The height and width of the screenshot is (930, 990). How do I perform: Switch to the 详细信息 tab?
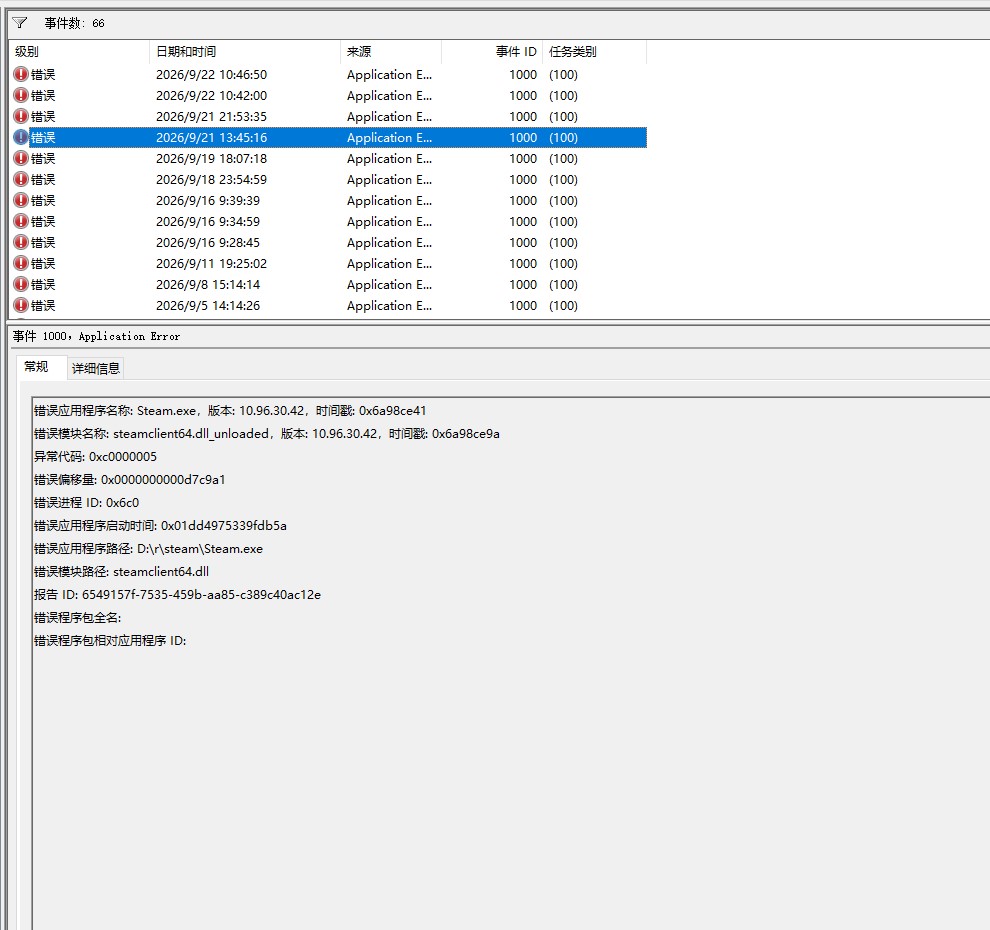coord(96,368)
